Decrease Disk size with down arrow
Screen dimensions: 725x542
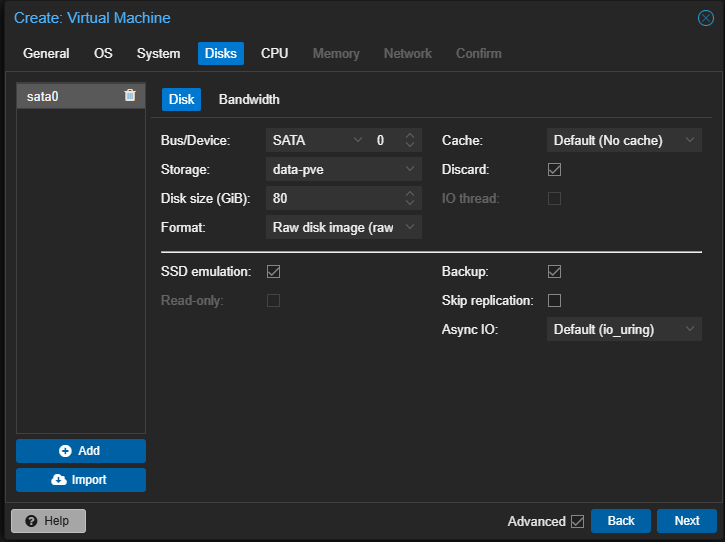pos(410,203)
